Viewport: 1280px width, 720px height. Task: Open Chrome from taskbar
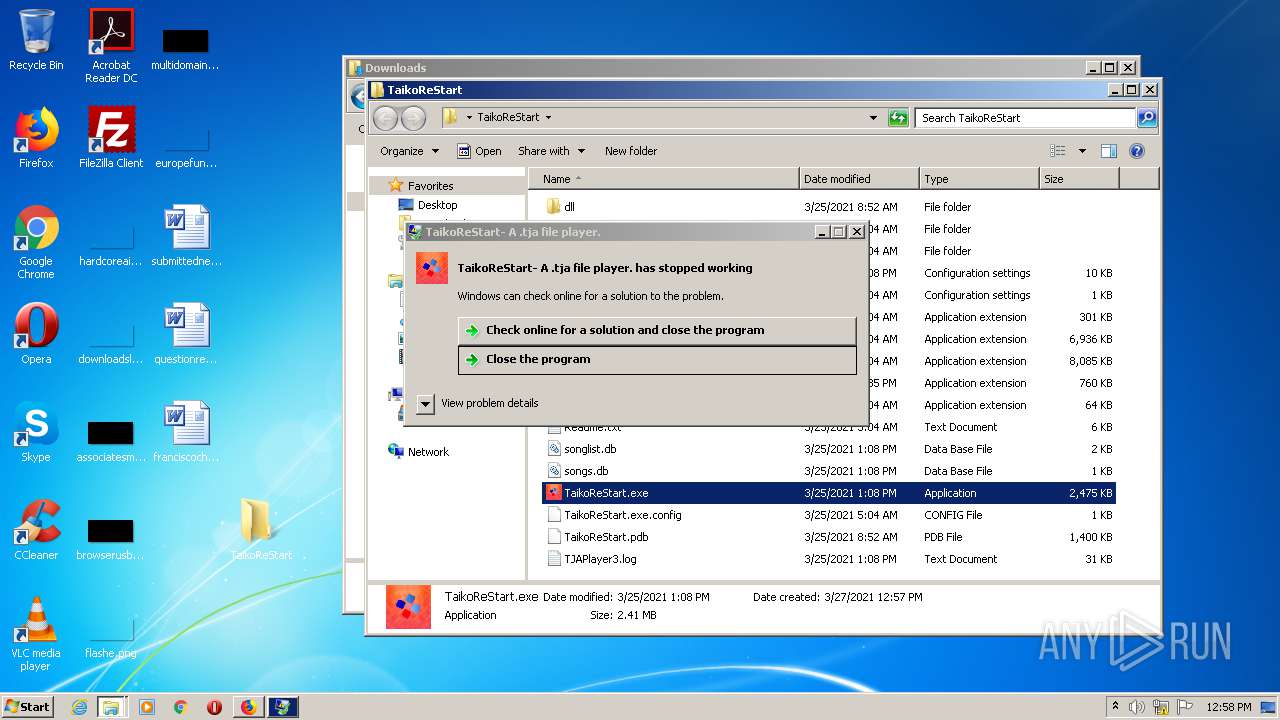tap(180, 707)
